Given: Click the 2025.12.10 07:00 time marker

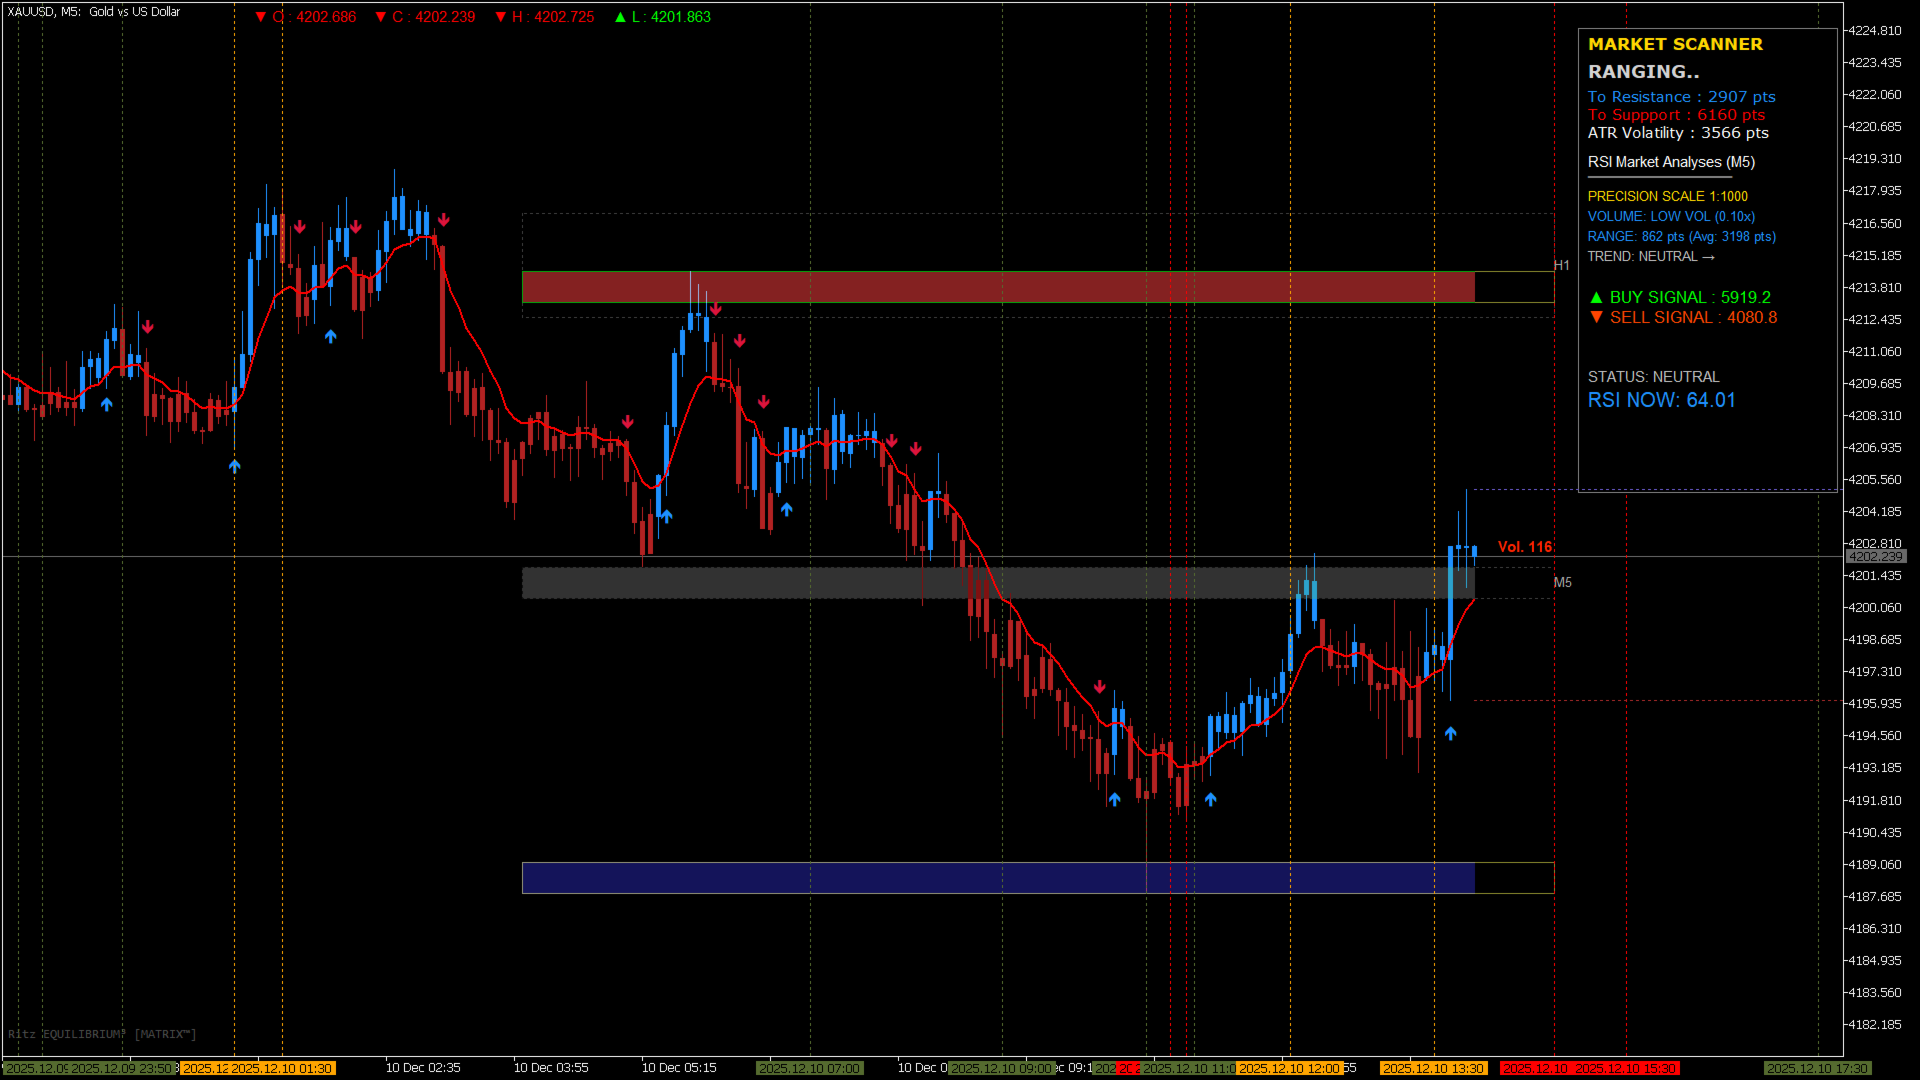Looking at the screenshot, I should click(809, 1068).
